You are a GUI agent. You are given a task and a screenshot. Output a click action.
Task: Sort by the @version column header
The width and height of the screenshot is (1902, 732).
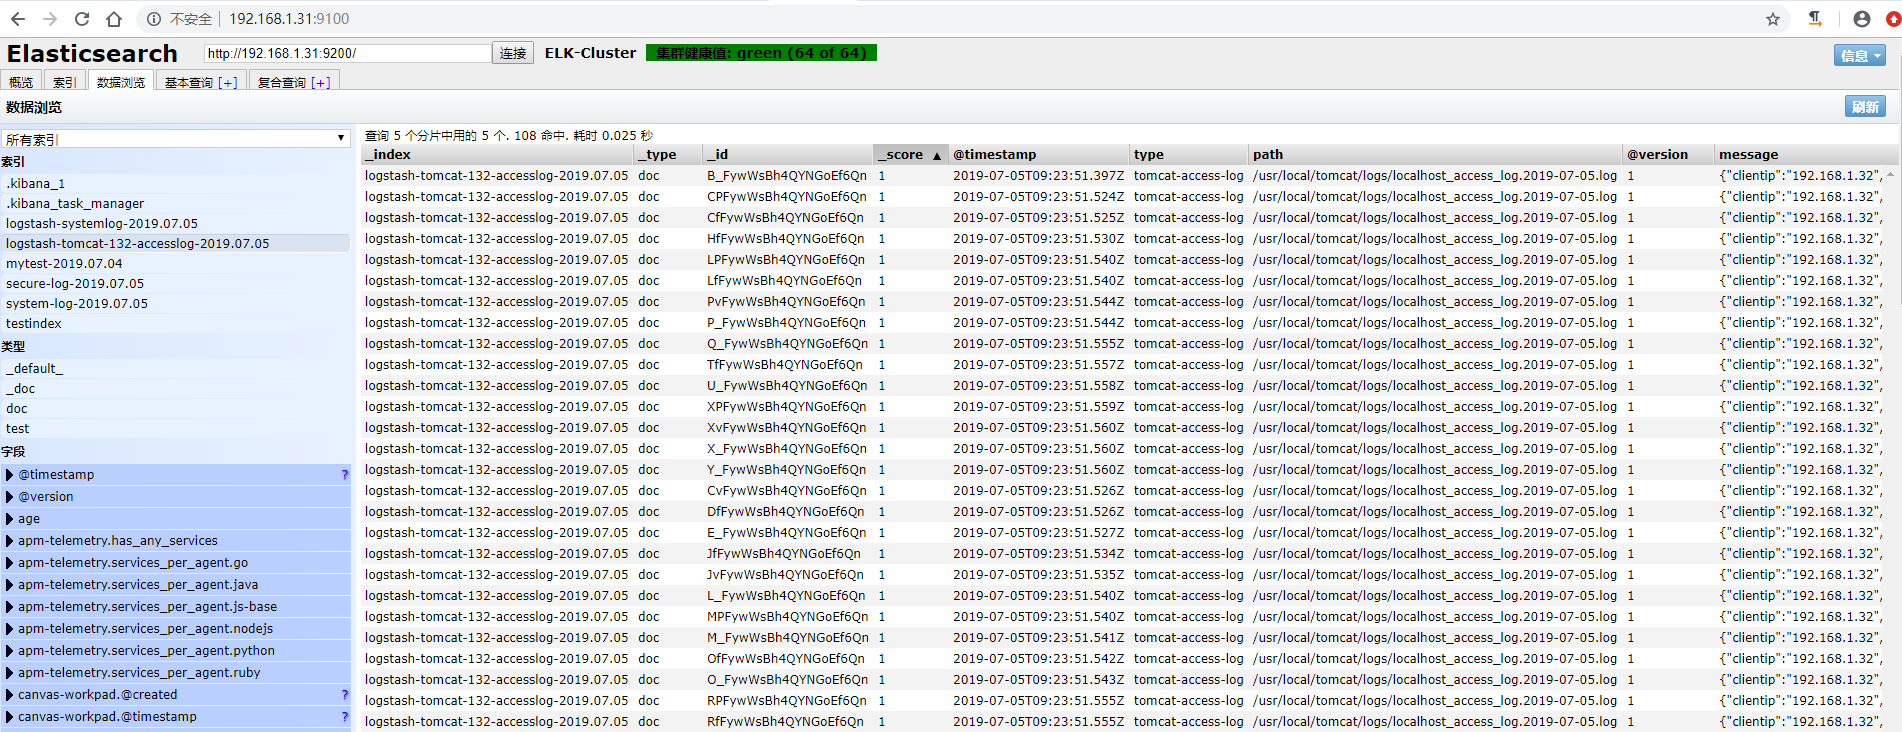1668,155
